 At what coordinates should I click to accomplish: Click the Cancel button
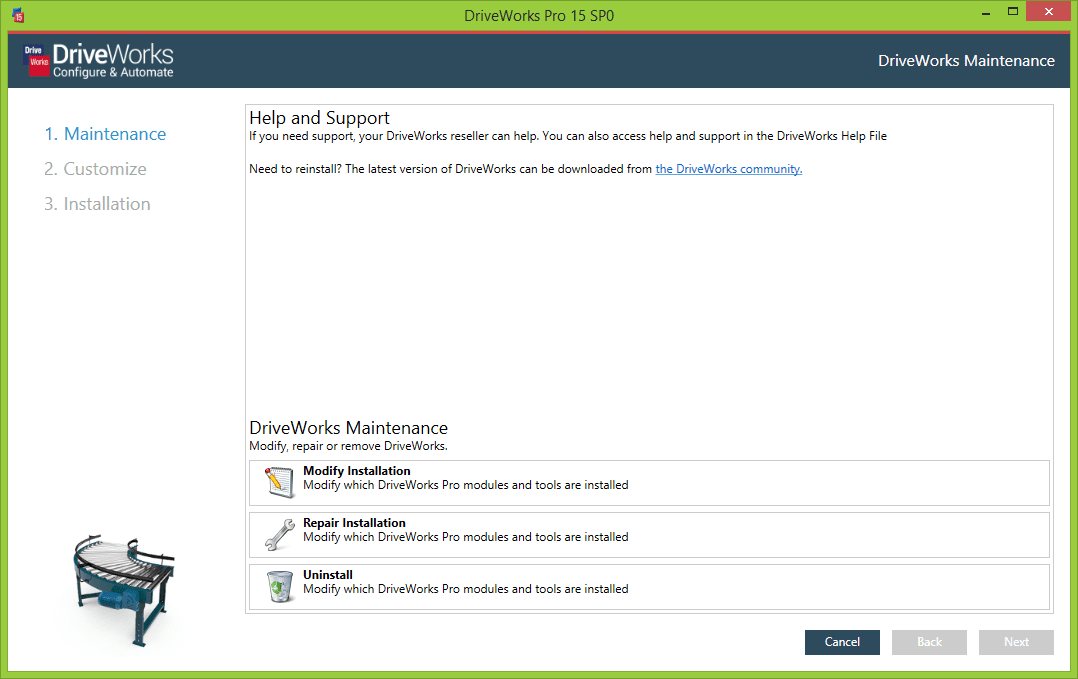pyautogui.click(x=842, y=642)
